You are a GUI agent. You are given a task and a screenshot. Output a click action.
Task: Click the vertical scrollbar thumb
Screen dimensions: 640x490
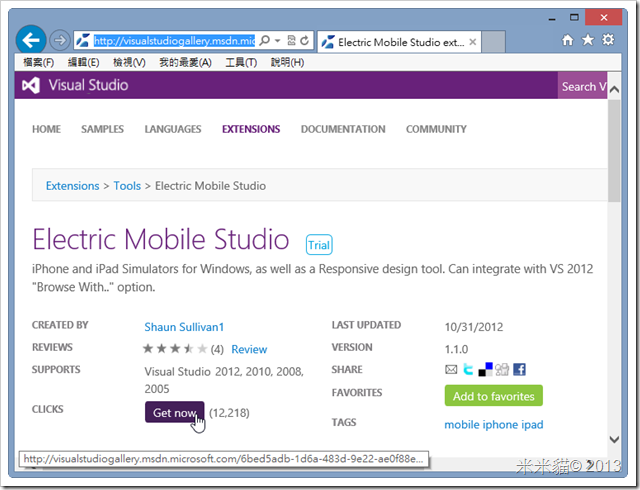click(614, 151)
